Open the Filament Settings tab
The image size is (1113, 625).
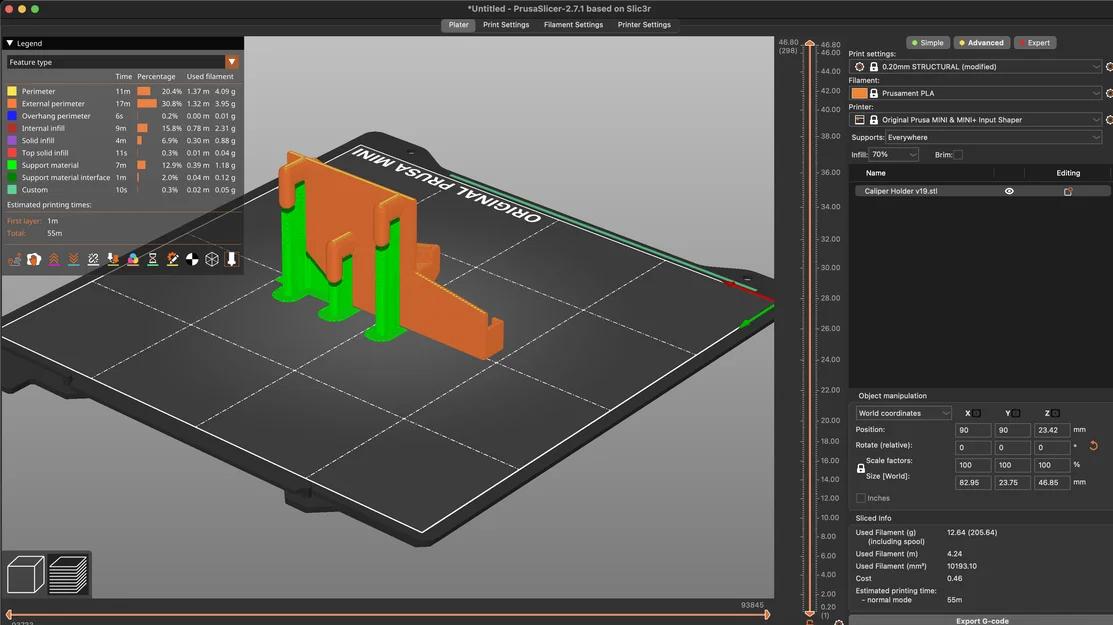pos(574,25)
